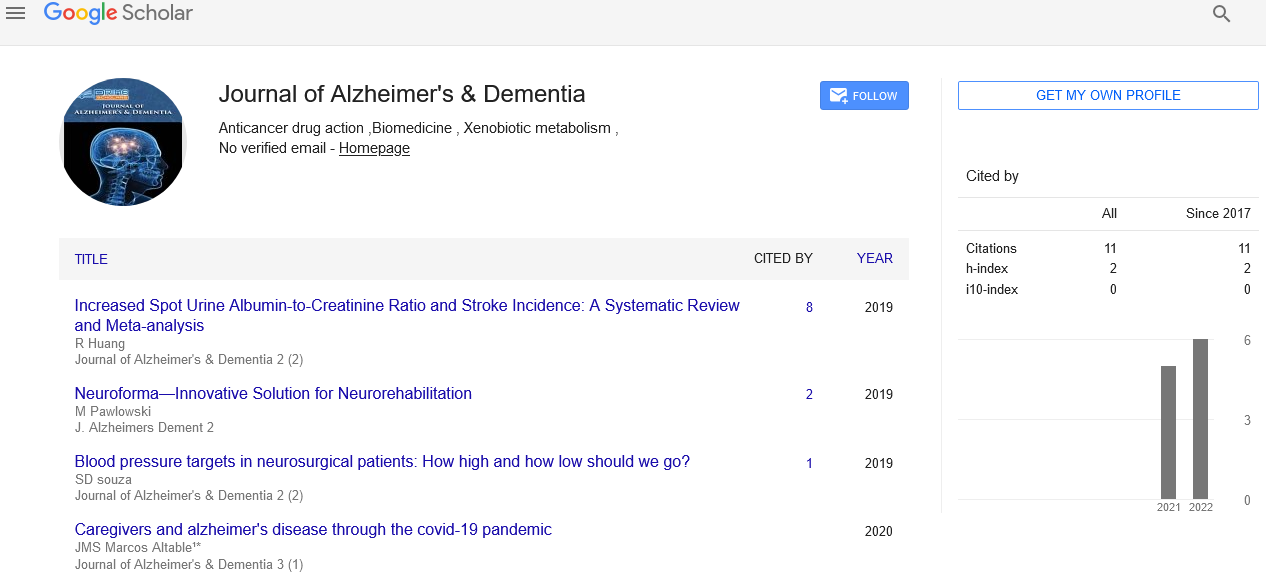This screenshot has height=580, width=1266.
Task: Click citation count 1 for Blood pressure article
Action: coord(809,463)
